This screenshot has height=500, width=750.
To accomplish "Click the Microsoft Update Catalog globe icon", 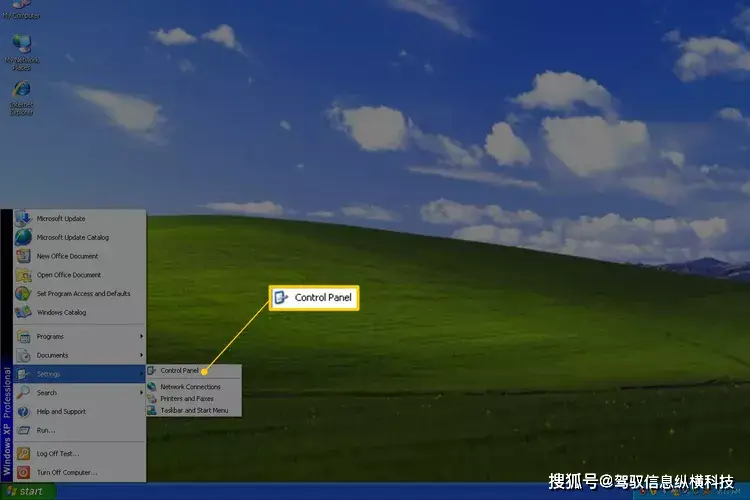I will 23,237.
